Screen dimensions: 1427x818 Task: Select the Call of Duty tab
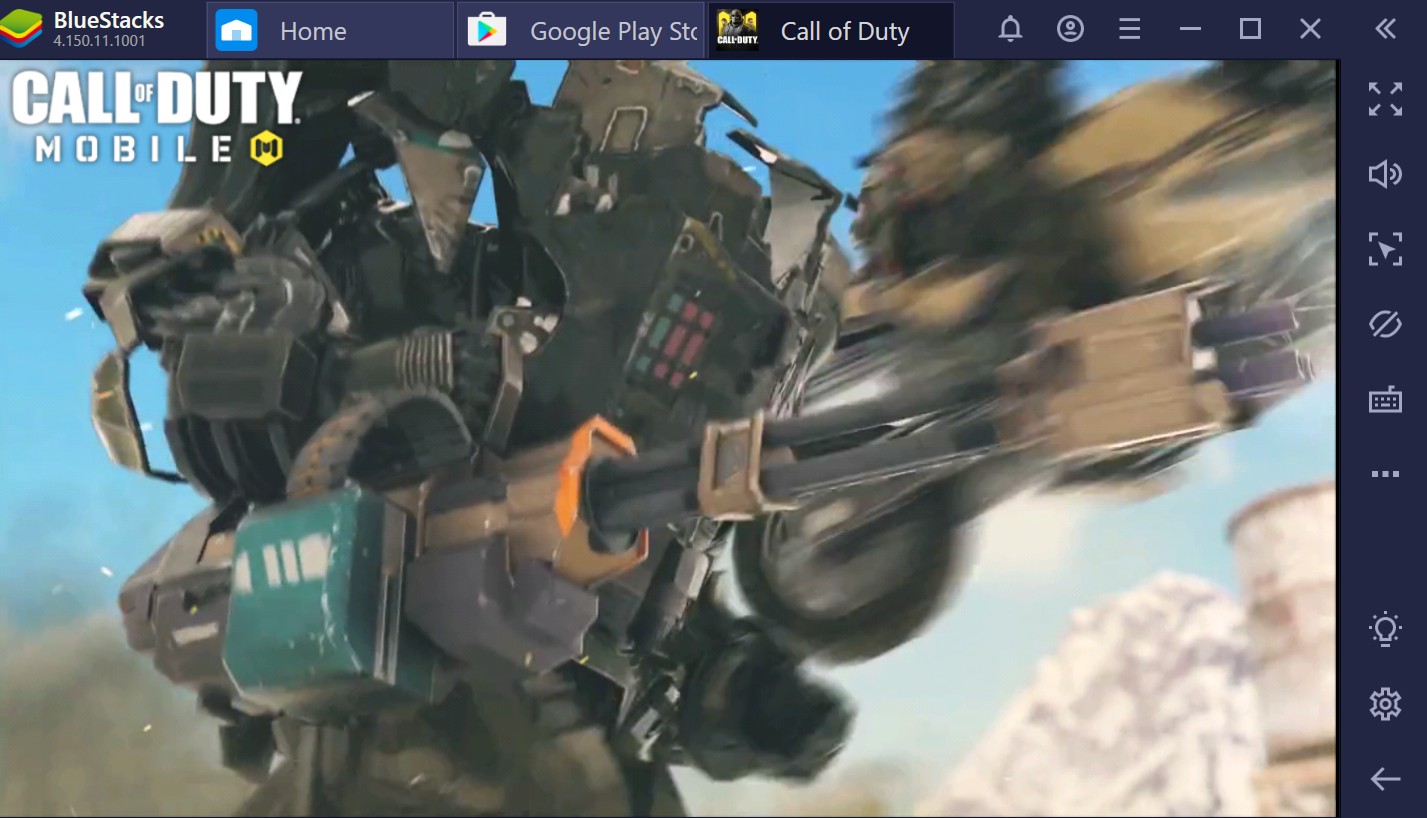(830, 30)
